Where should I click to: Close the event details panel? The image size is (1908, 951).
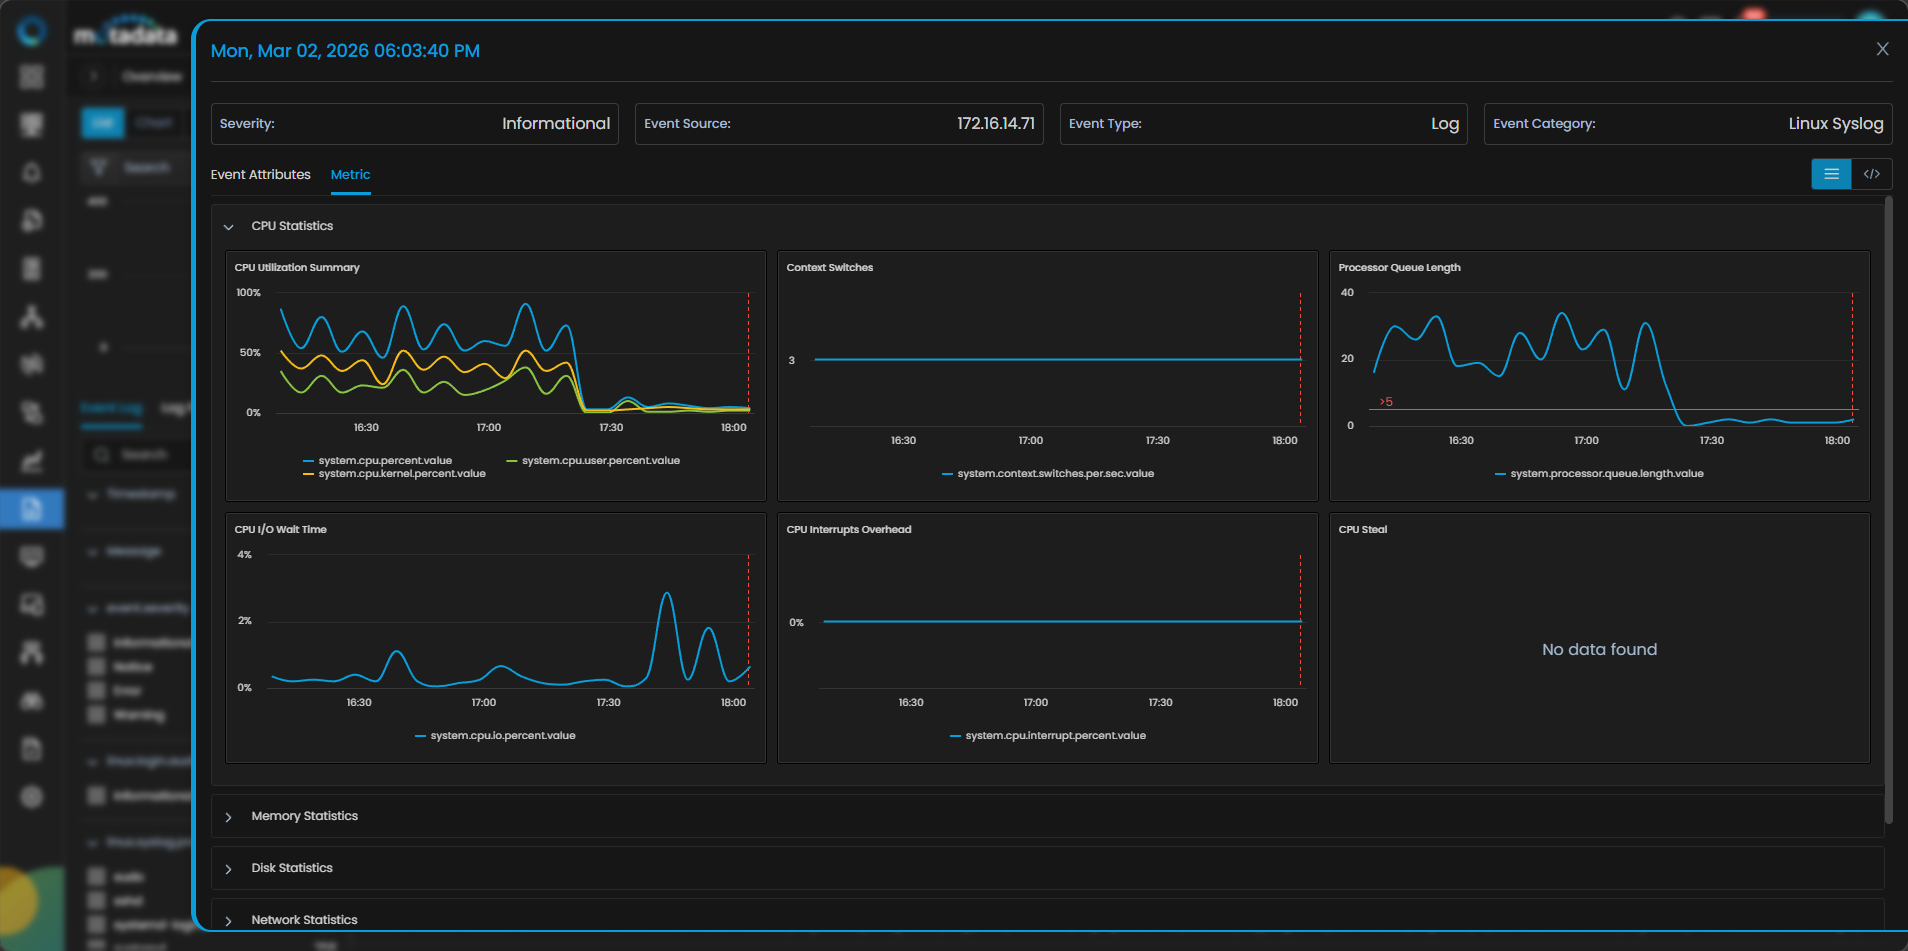click(1882, 49)
